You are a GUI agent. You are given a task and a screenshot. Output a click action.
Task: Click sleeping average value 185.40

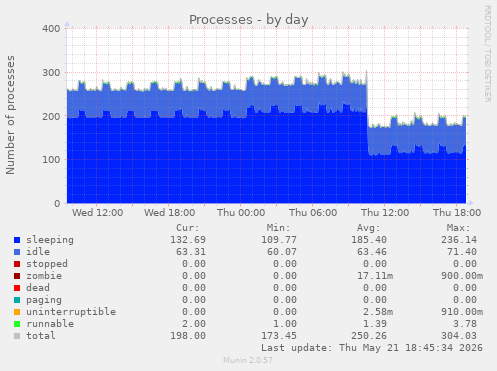click(x=369, y=240)
